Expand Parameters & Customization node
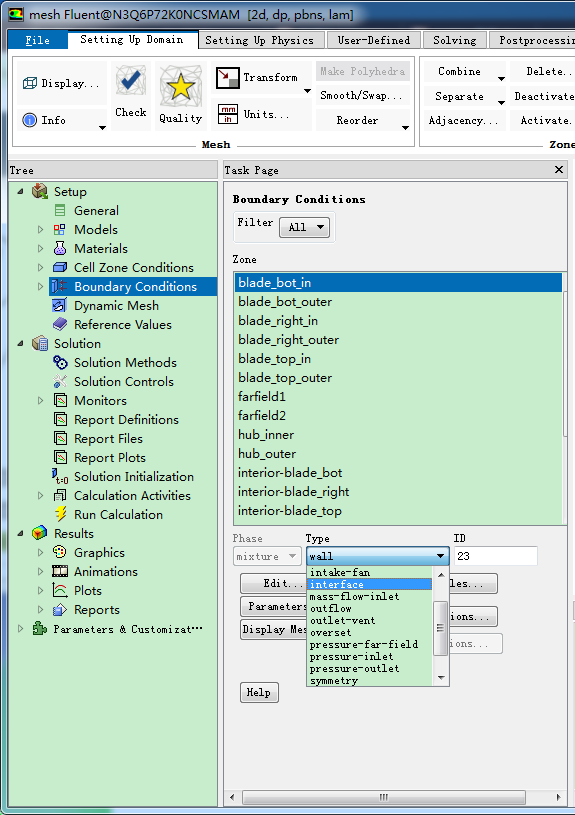The height and width of the screenshot is (815, 575). click(x=20, y=629)
